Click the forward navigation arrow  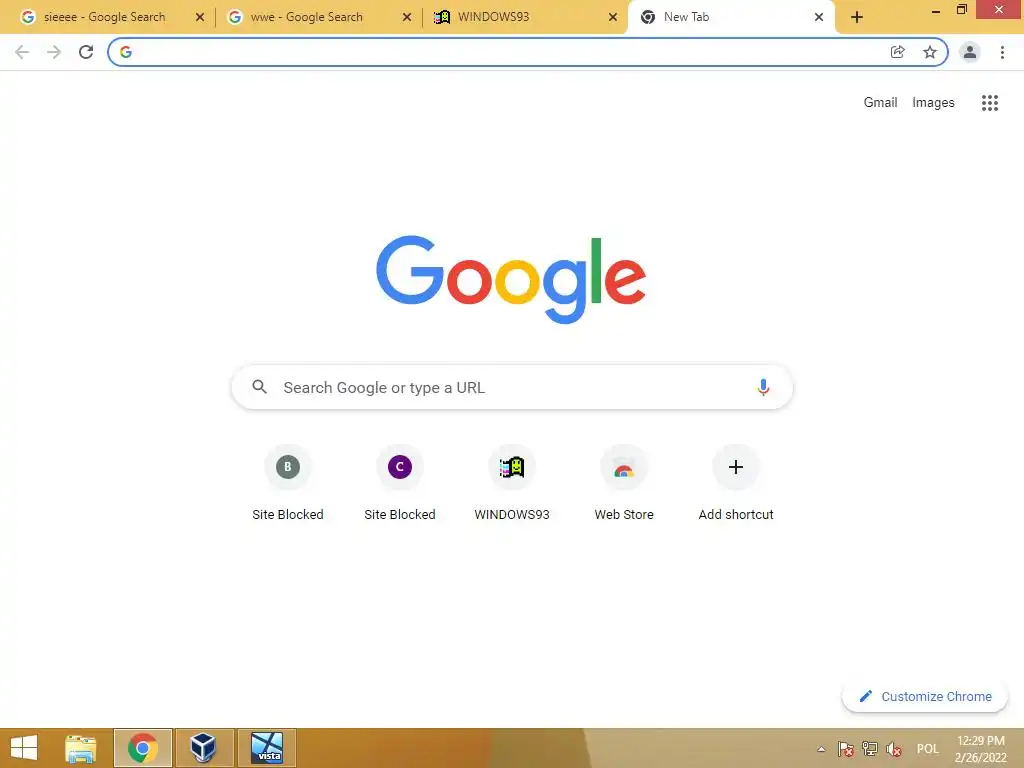(x=54, y=52)
